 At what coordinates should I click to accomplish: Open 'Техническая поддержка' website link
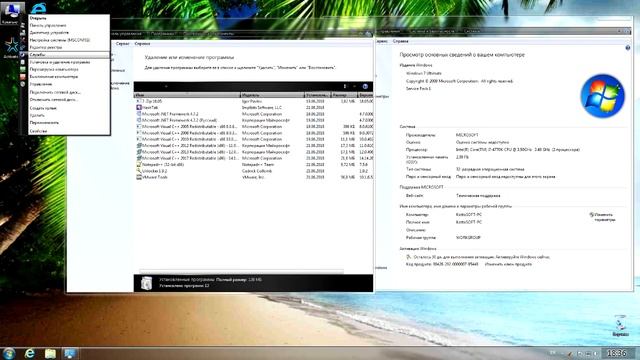[478, 196]
